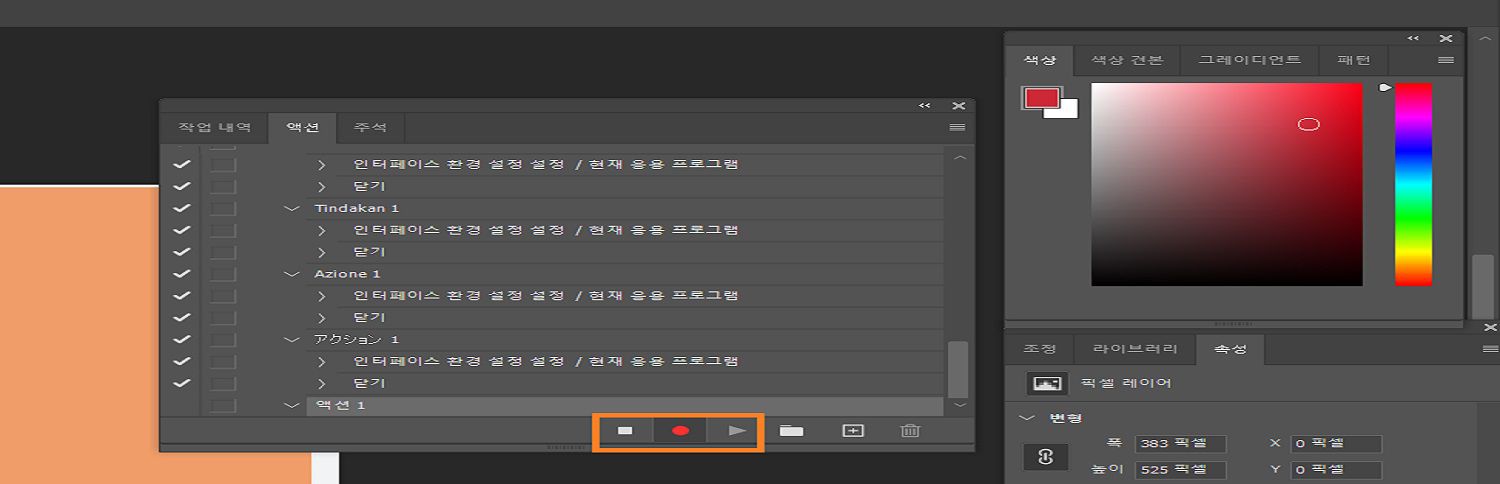
Task: Select the Azione 1 action name
Action: pos(347,273)
